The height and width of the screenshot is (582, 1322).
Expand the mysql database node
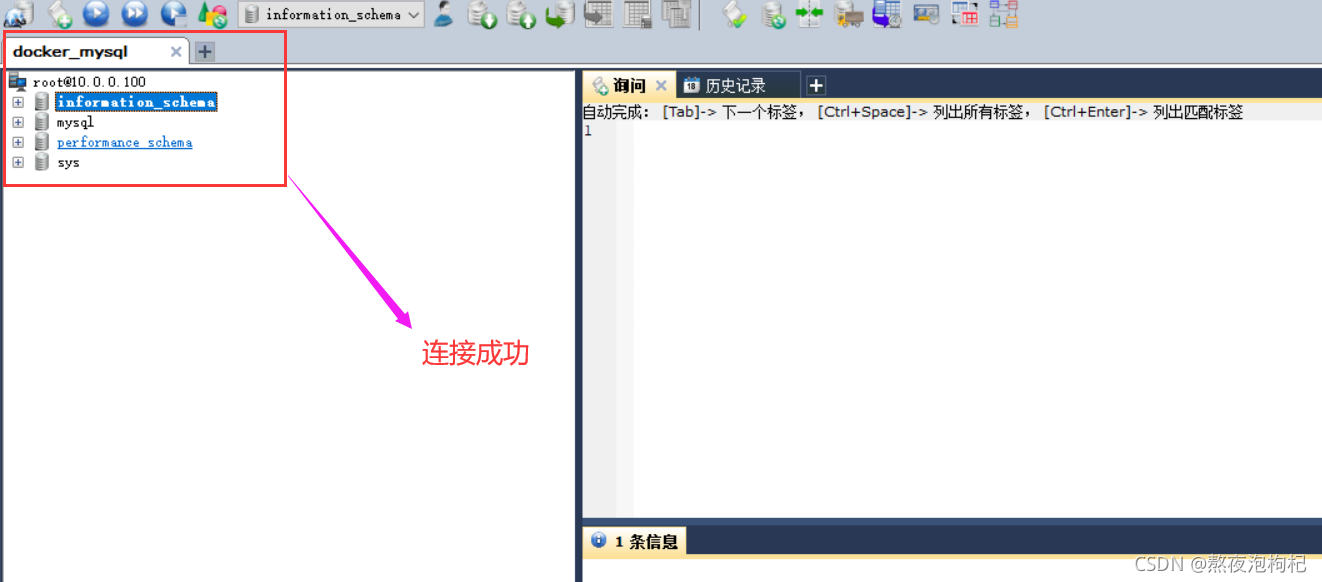18,121
